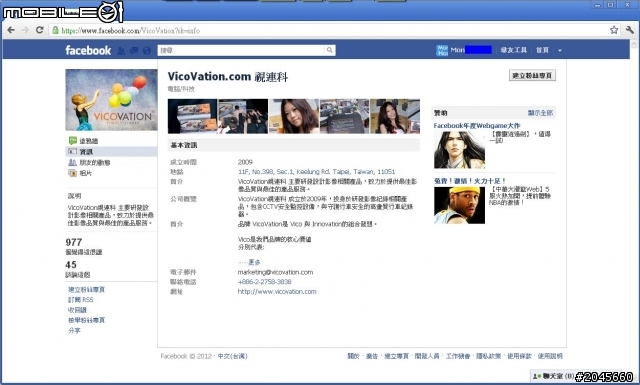Click the share link in sidebar
The image size is (640, 385).
pyautogui.click(x=74, y=330)
